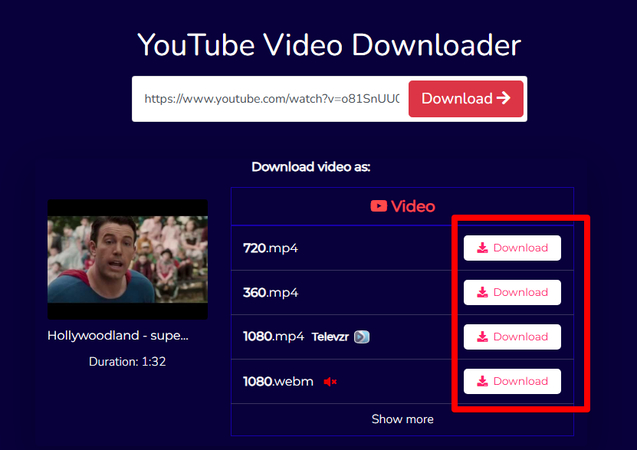Click the 'Download video as:' heading
The height and width of the screenshot is (450, 637).
(311, 167)
